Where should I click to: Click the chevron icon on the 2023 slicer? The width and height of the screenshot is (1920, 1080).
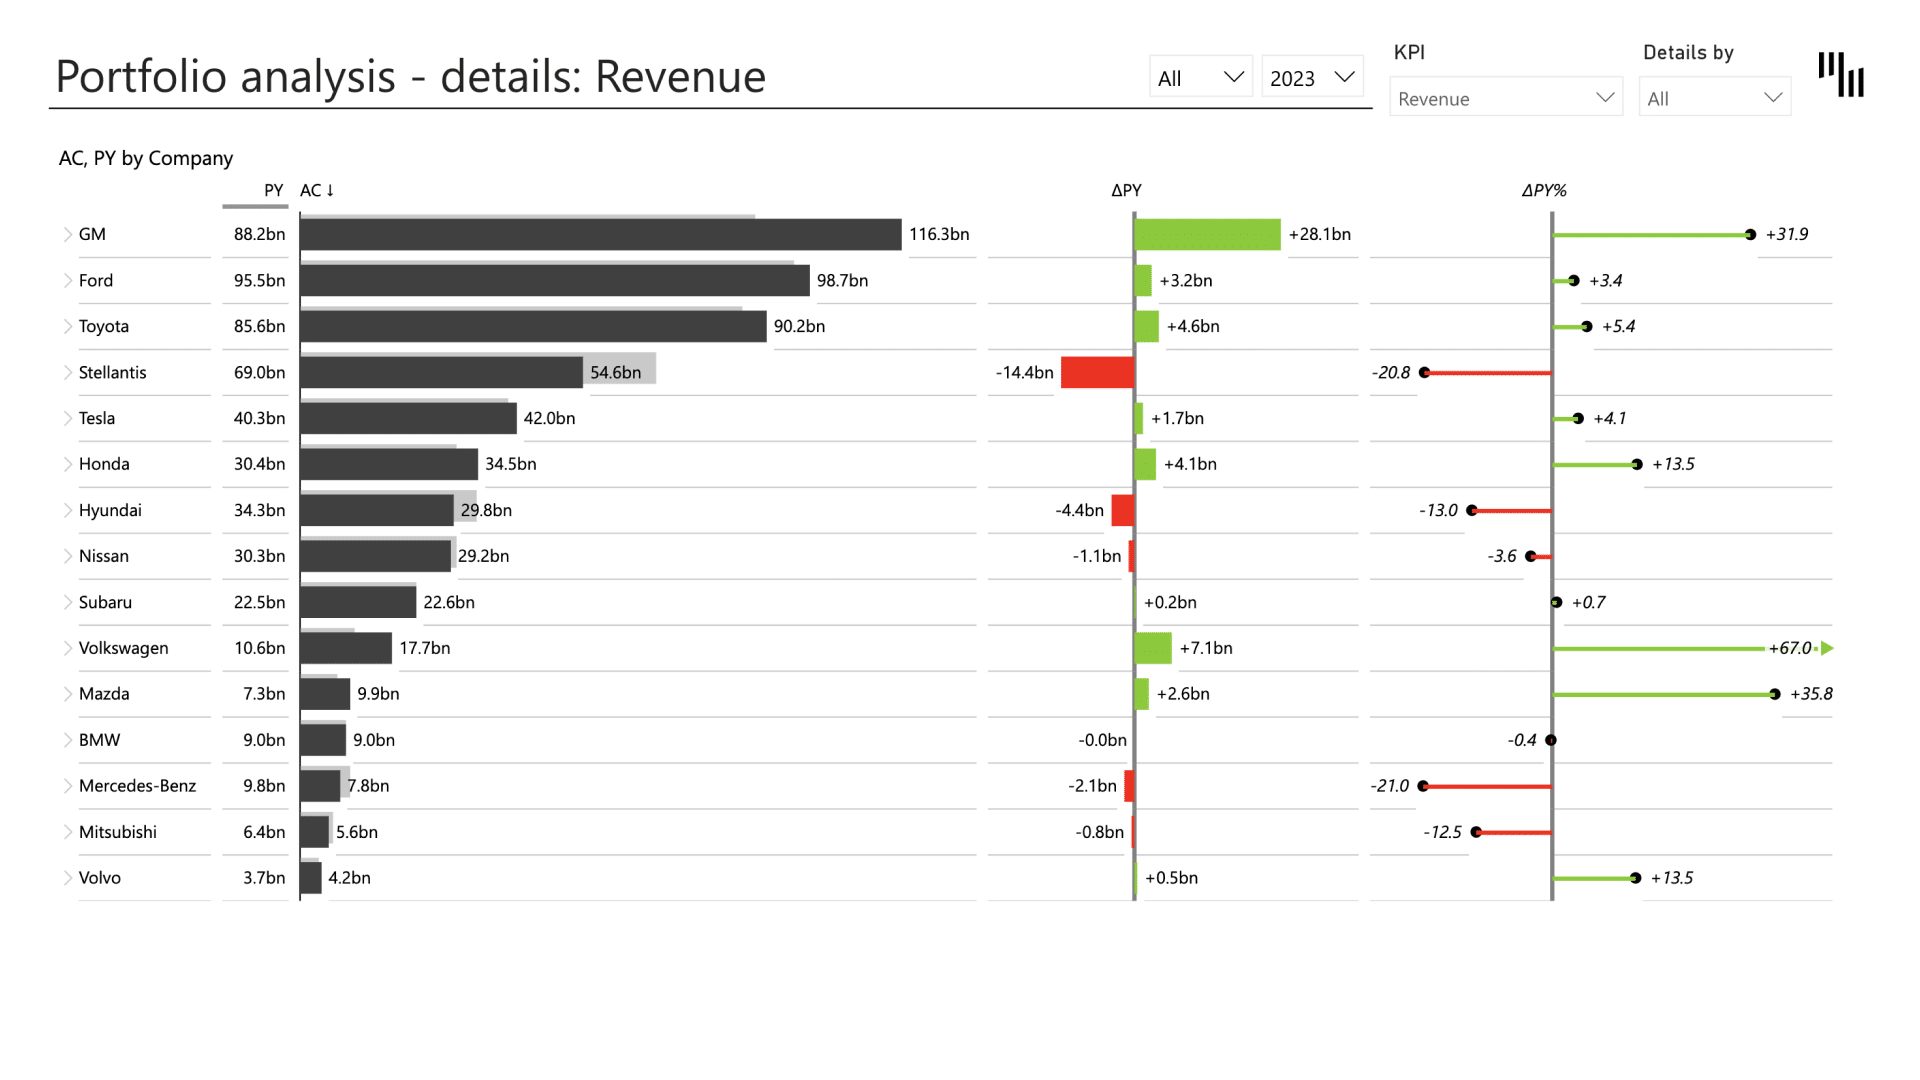[1345, 76]
